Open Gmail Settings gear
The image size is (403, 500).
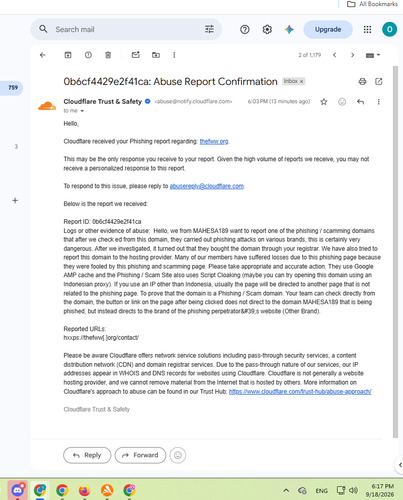click(x=267, y=30)
